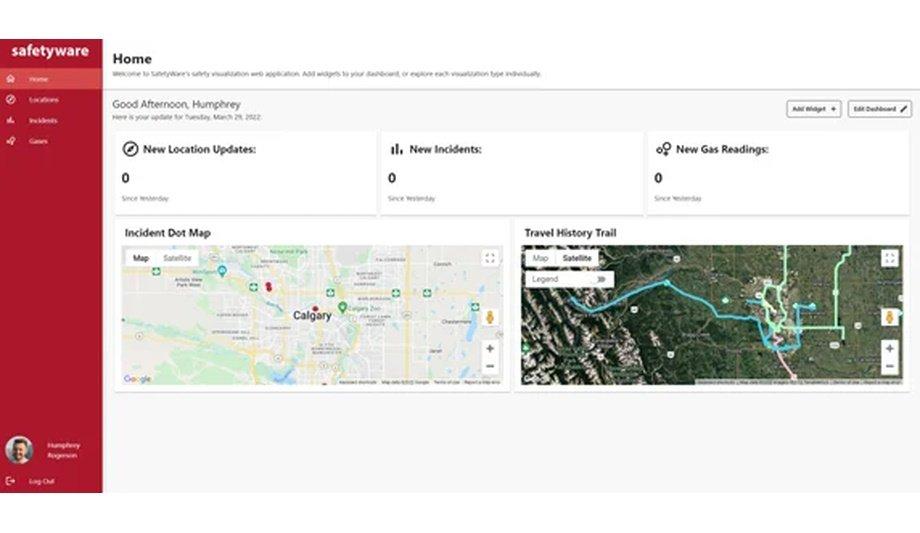920x533 pixels.
Task: Click the gas molecule icon in New Gas Readings card
Action: click(x=664, y=149)
